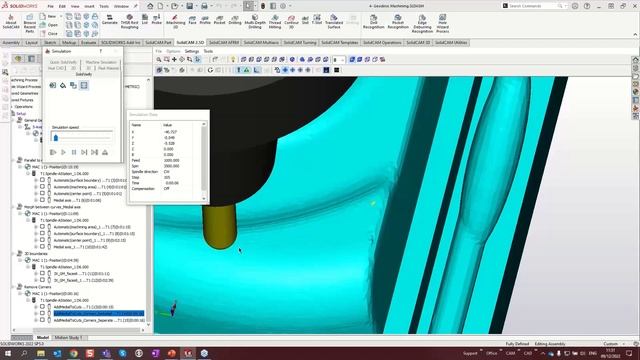640x360 pixels.
Task: Switch to the SolidCAM Turning tab
Action: click(300, 42)
